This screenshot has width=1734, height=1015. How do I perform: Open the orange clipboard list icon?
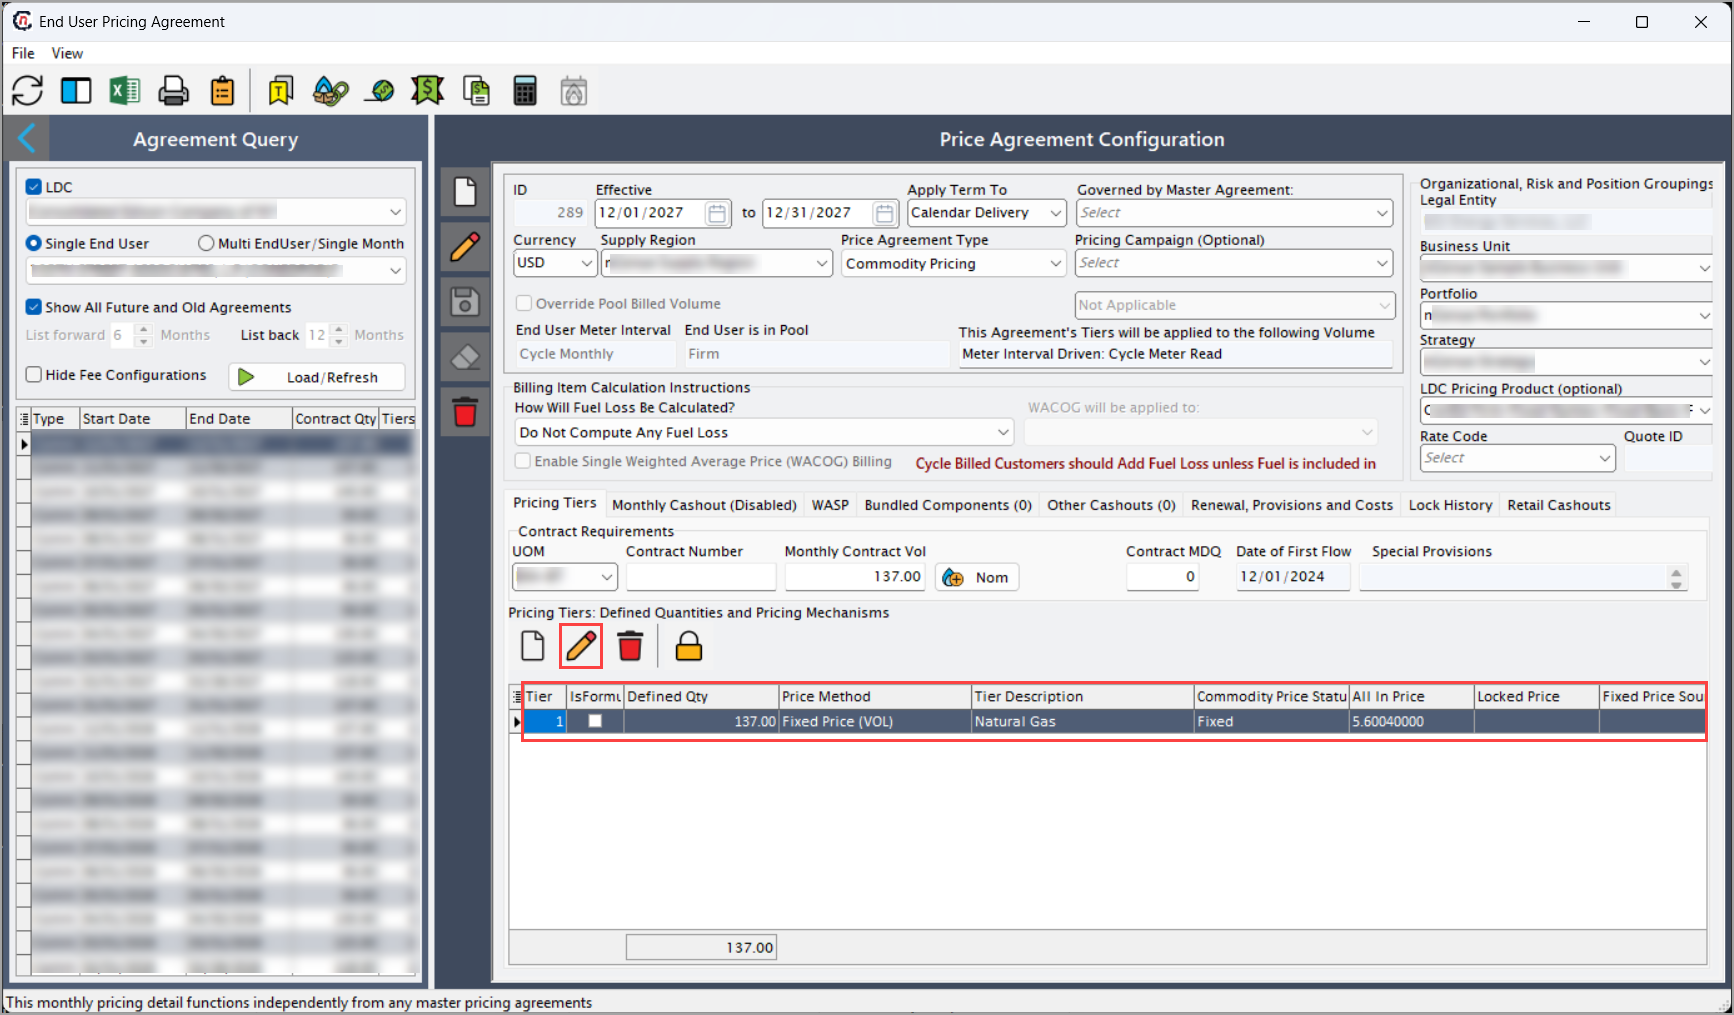coord(222,91)
